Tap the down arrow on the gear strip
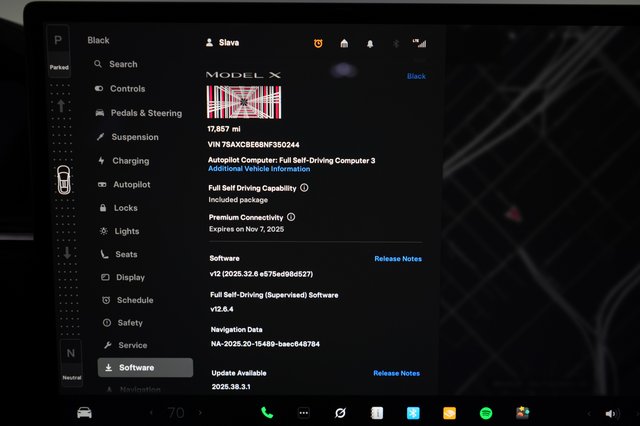The width and height of the screenshot is (640, 426). tap(67, 253)
